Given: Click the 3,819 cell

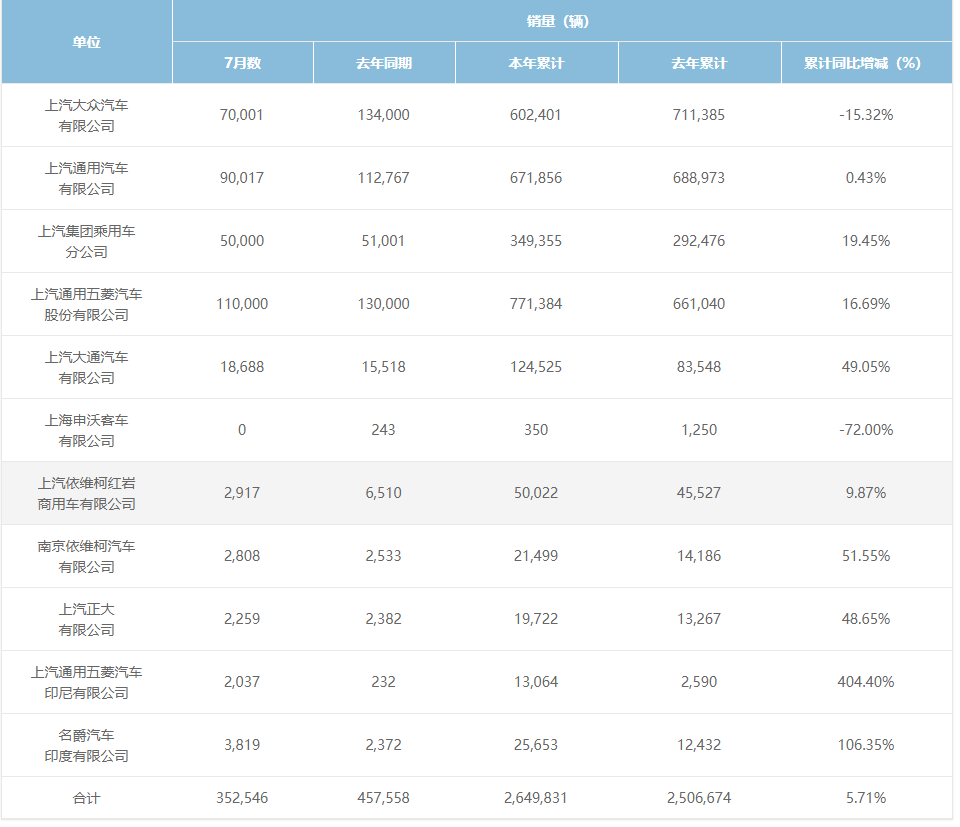Looking at the screenshot, I should click(x=242, y=746).
